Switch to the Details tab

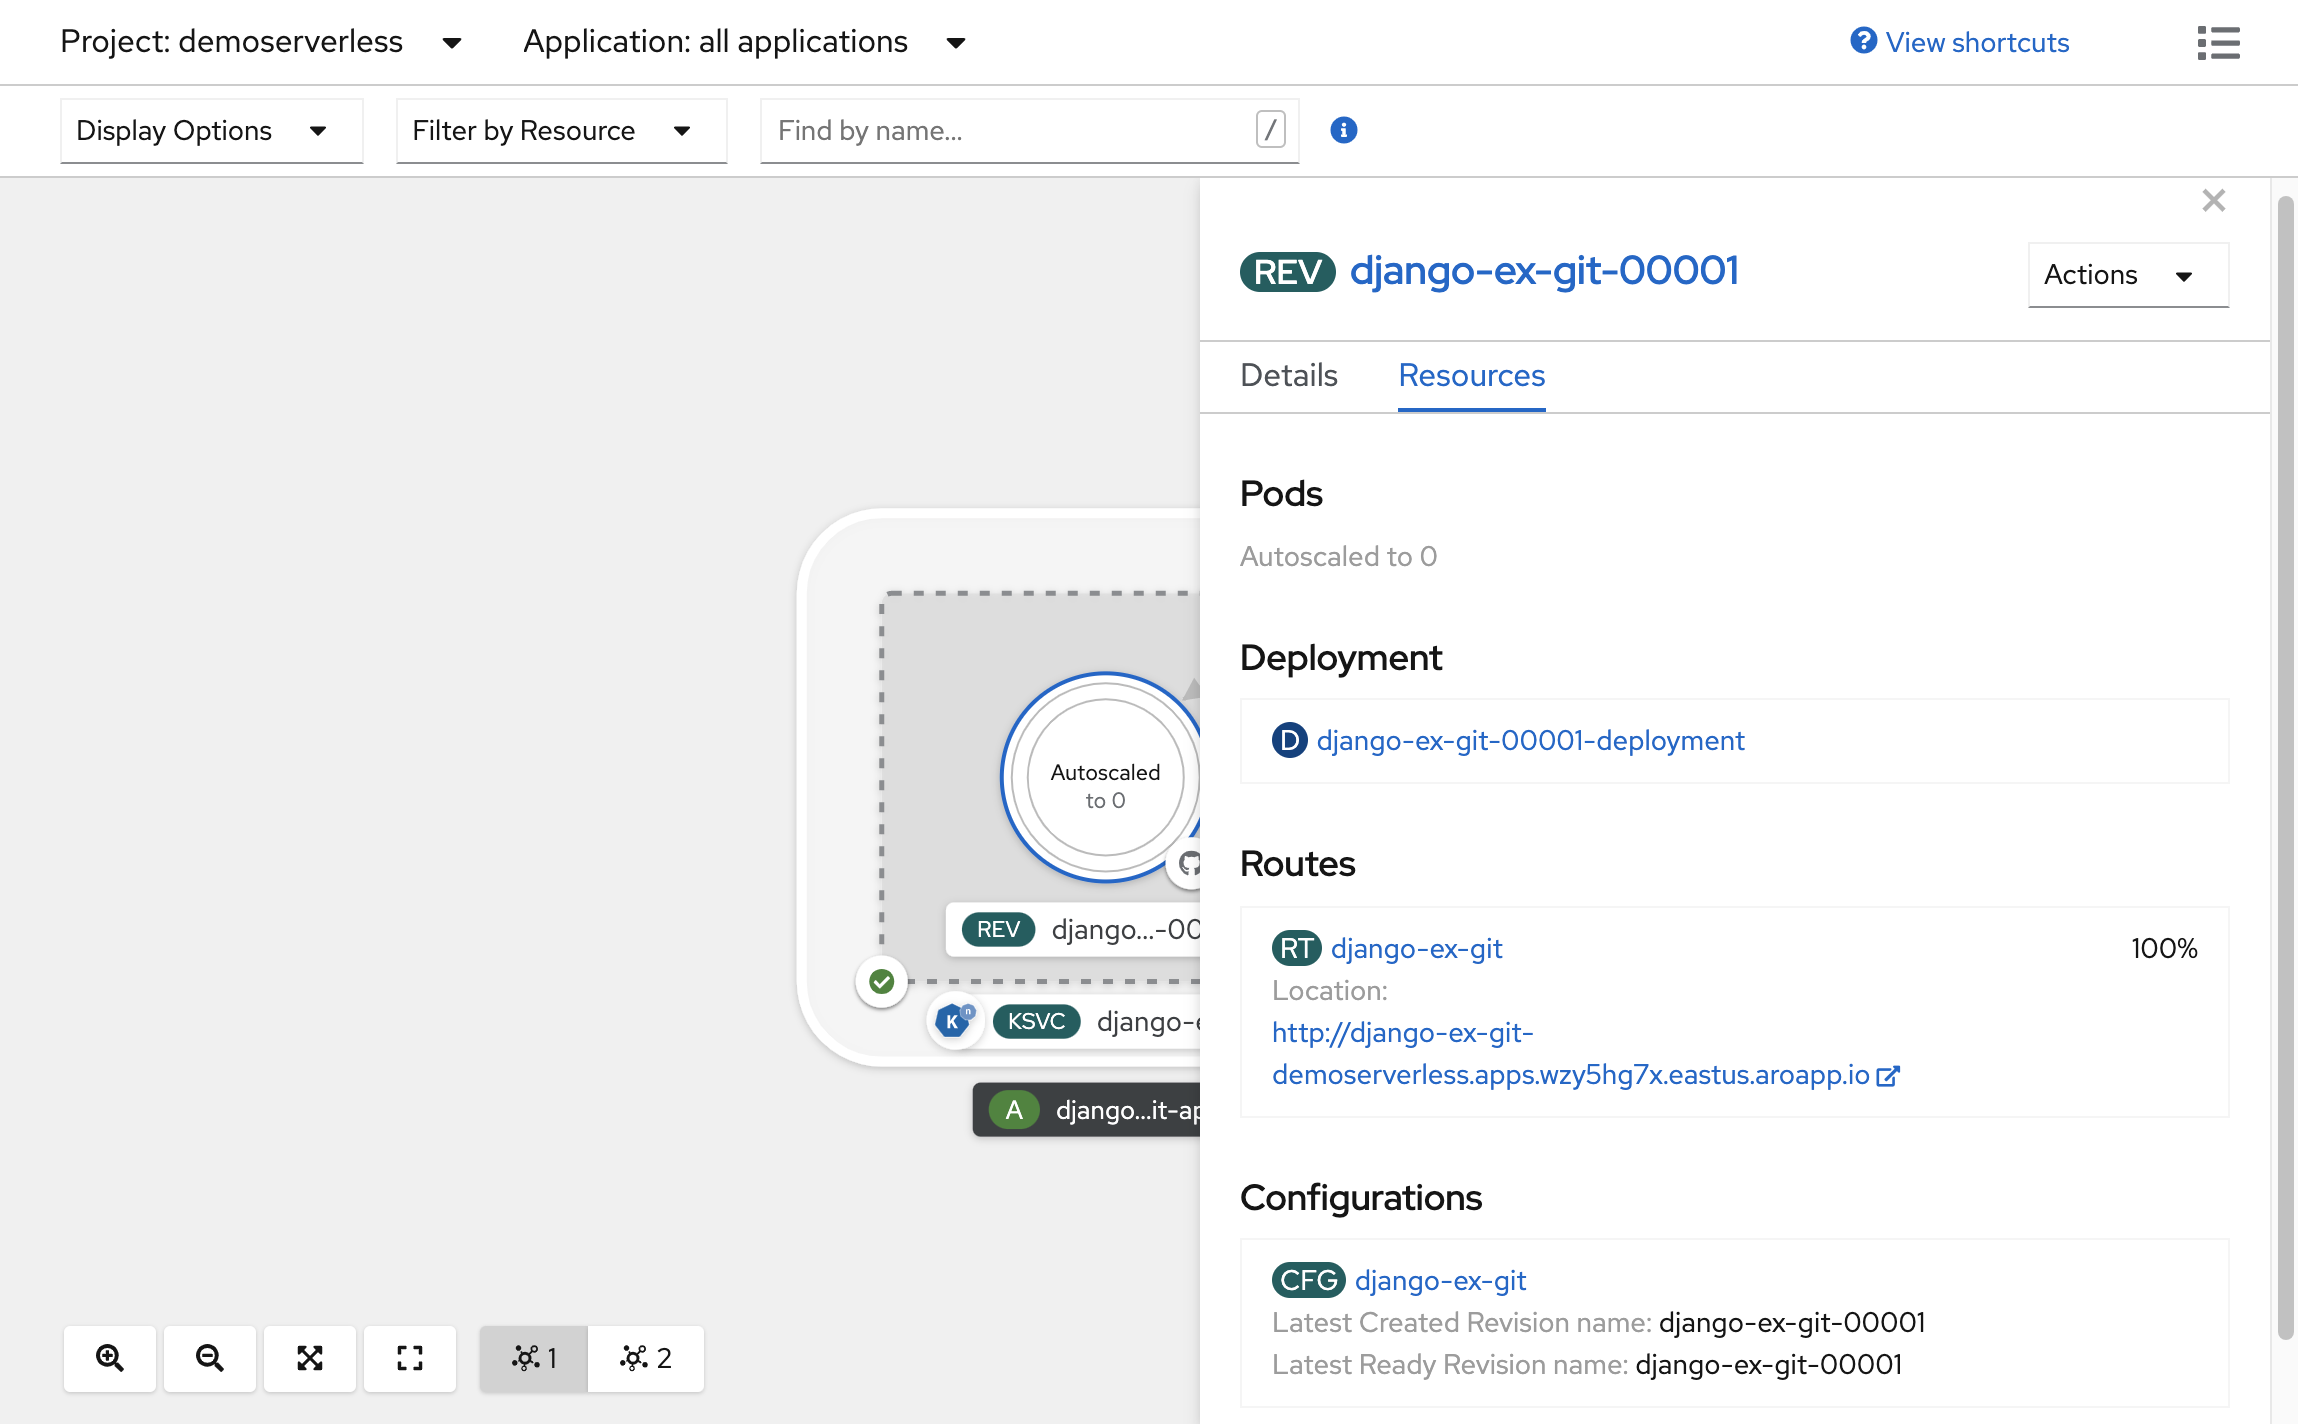point(1289,376)
